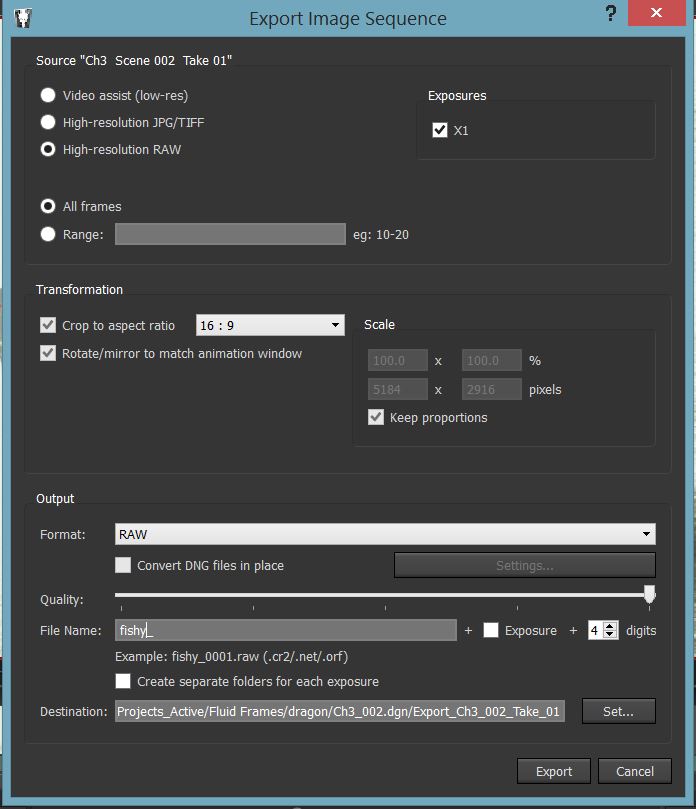Image resolution: width=696 pixels, height=809 pixels.
Task: Select High-resolution RAW source option
Action: (x=48, y=149)
